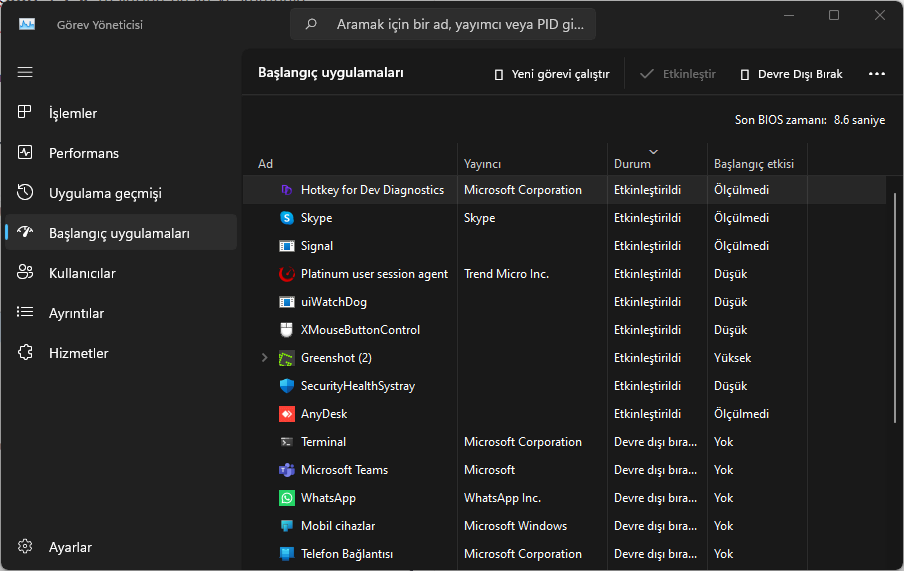Click the XMouseButtonControl mouse icon
This screenshot has width=904, height=571.
click(287, 330)
